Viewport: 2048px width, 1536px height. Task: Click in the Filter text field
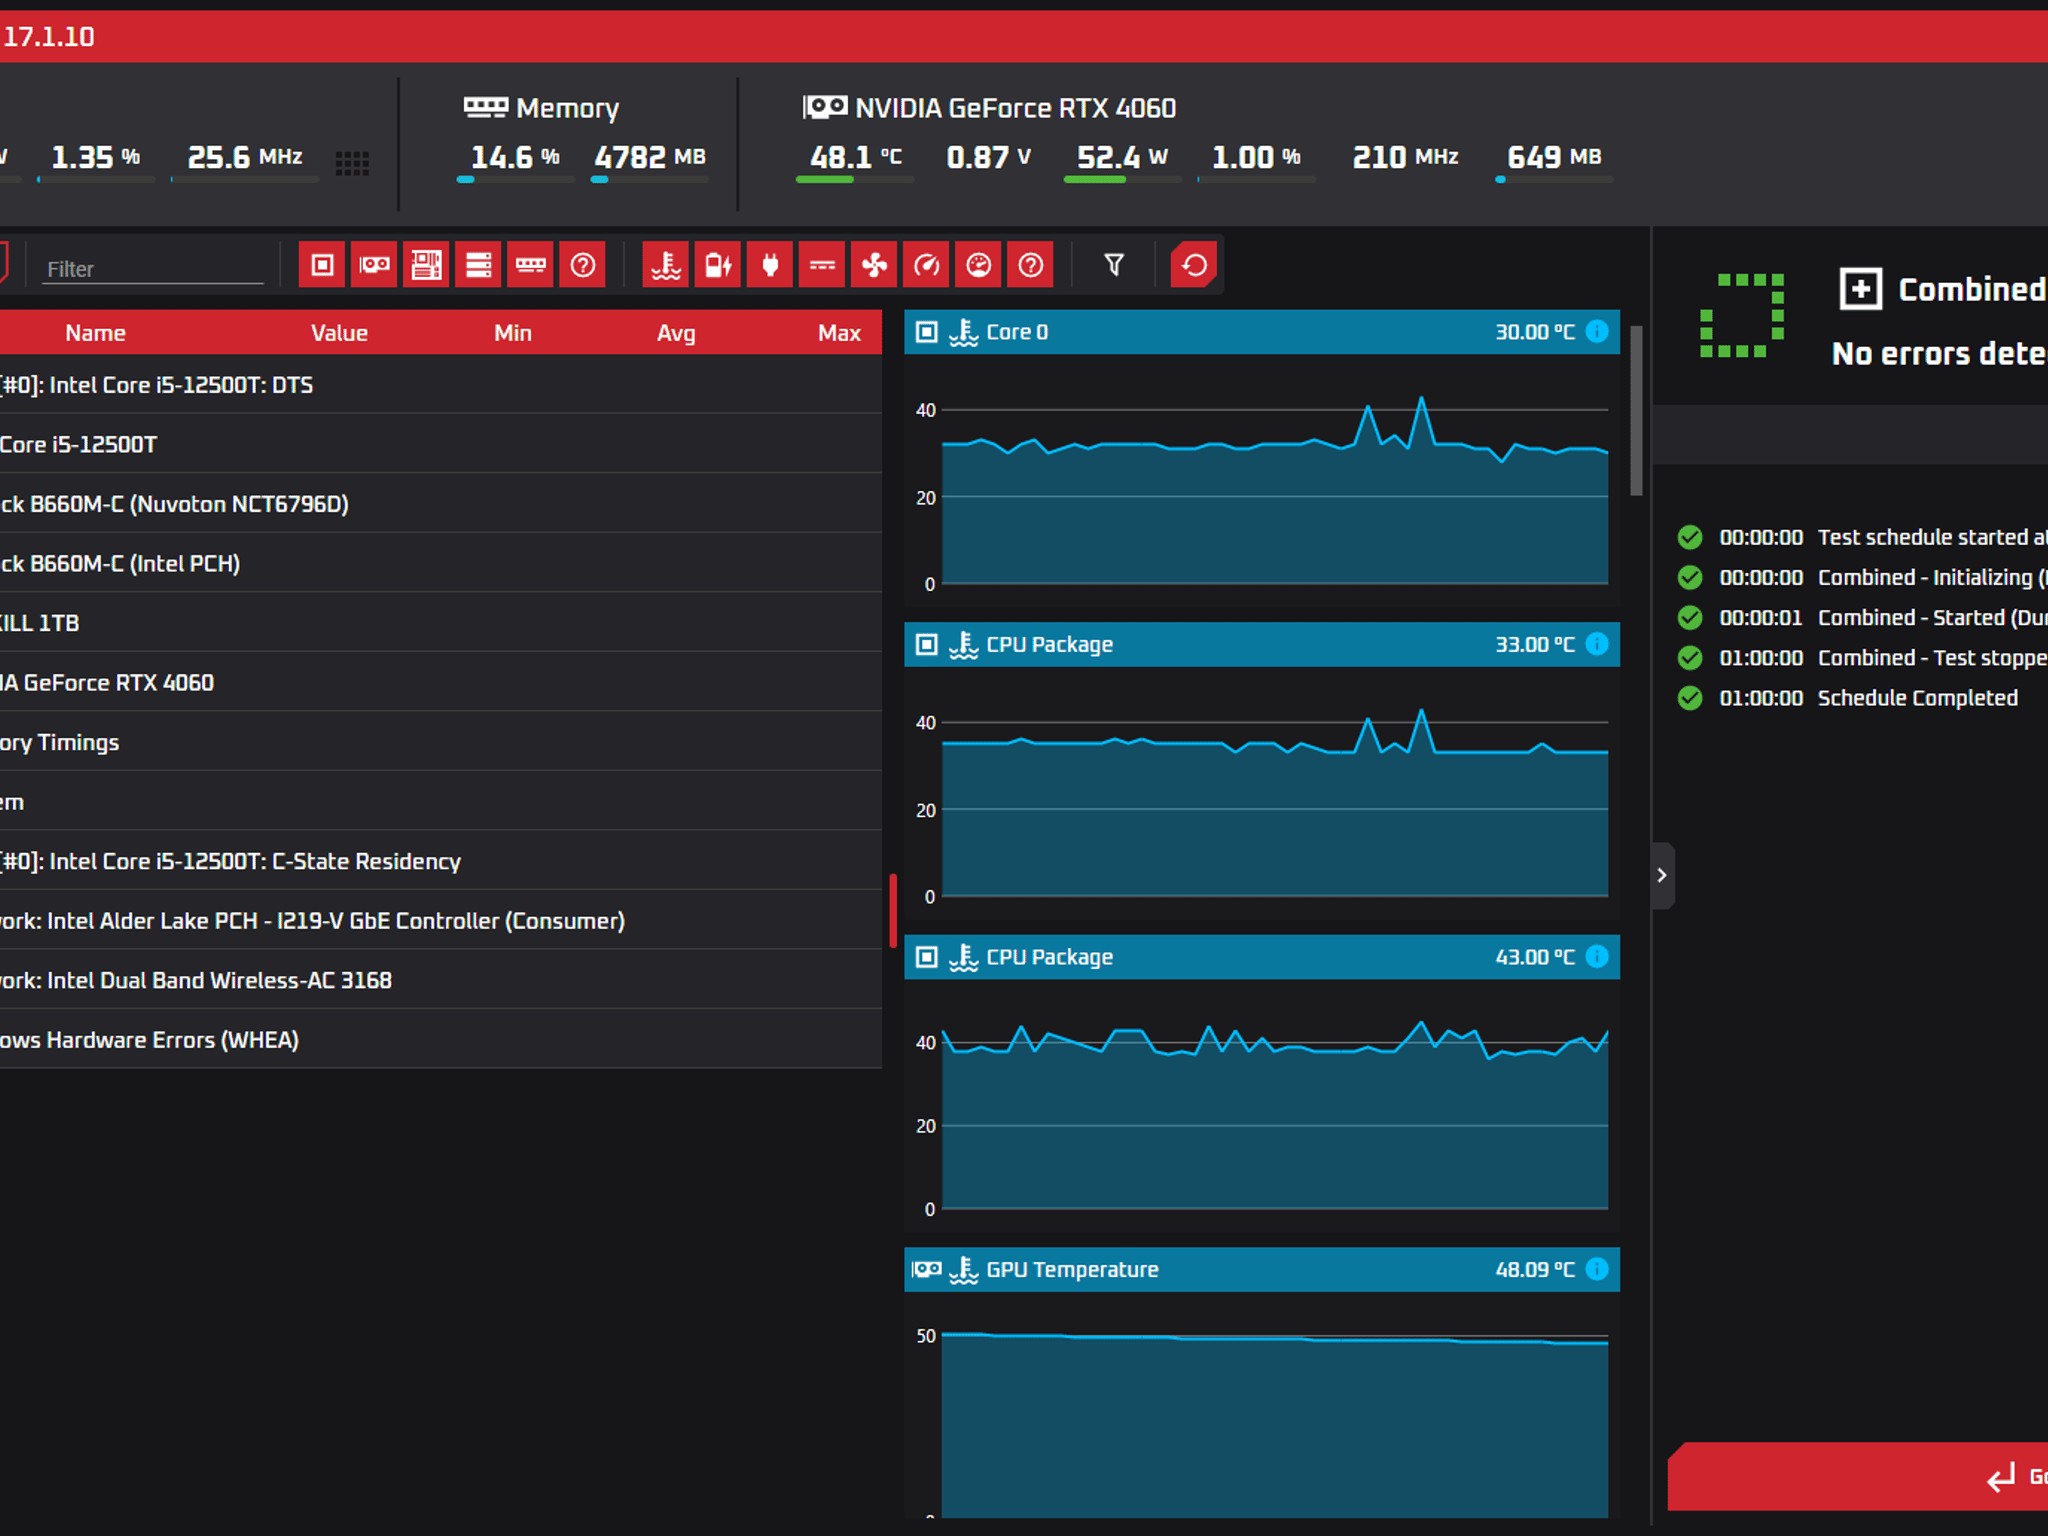coord(153,269)
